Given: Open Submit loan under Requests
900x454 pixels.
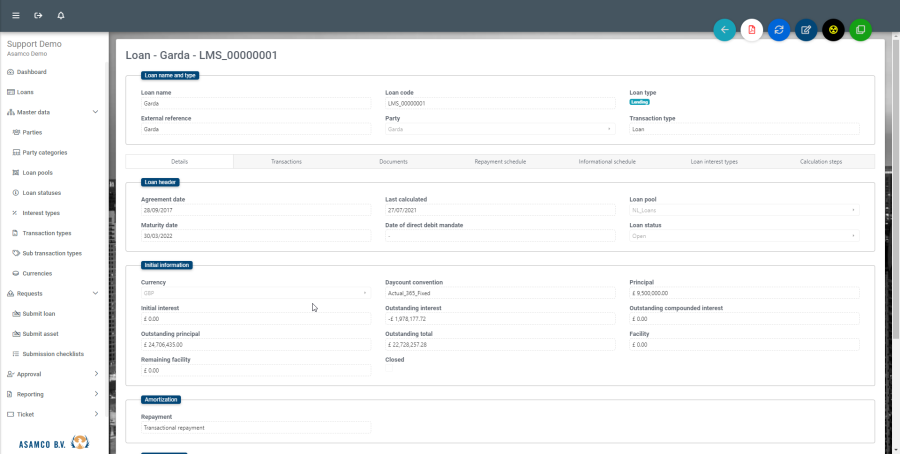Looking at the screenshot, I should (x=37, y=314).
